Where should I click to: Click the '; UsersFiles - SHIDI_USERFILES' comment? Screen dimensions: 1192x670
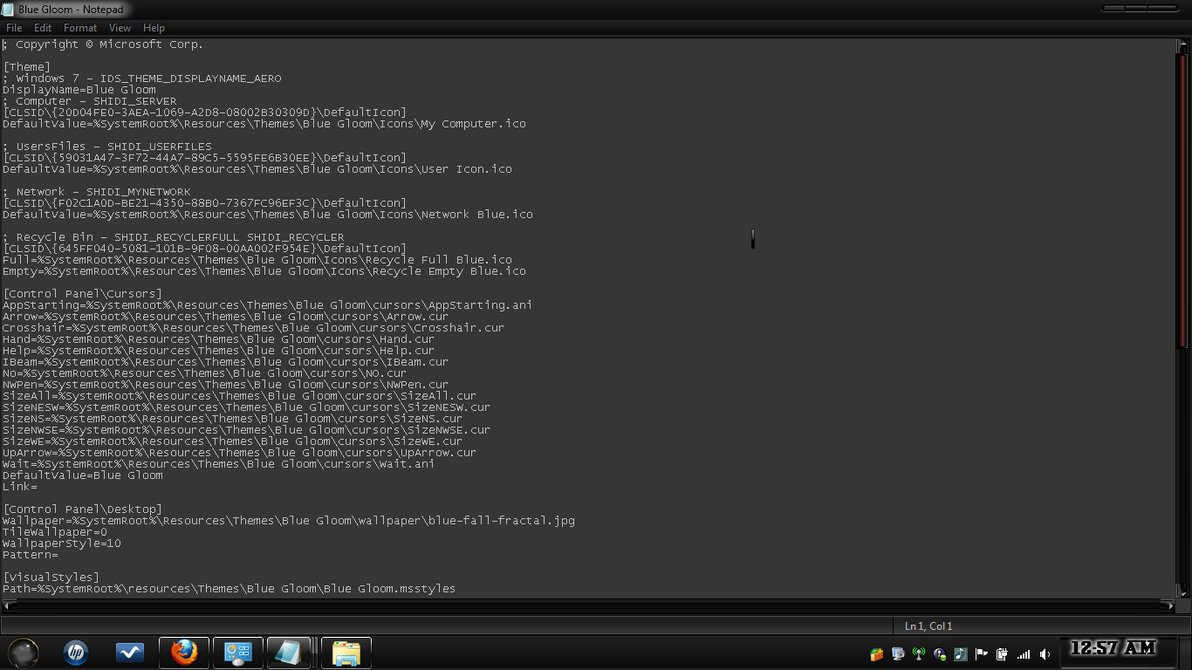pyautogui.click(x=106, y=147)
